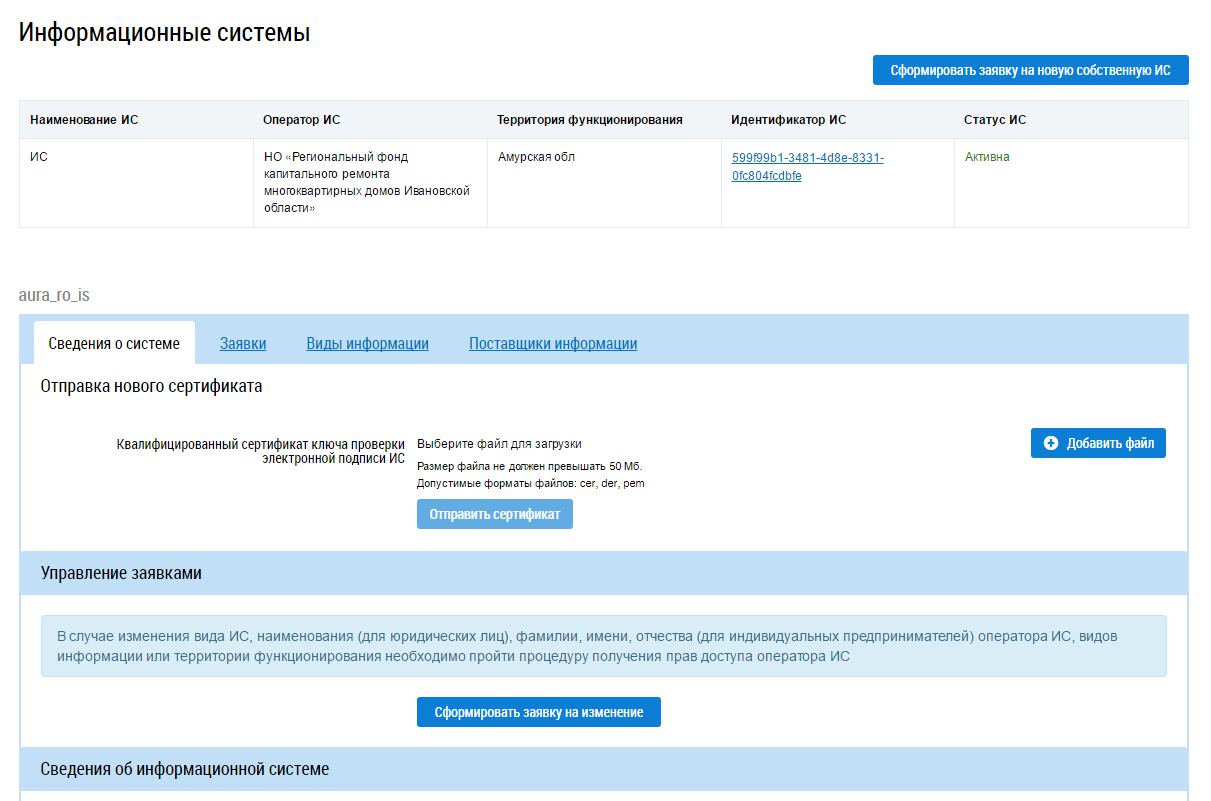Select the Сведения о системе tab
Image resolution: width=1211 pixels, height=801 pixels.
tap(114, 343)
